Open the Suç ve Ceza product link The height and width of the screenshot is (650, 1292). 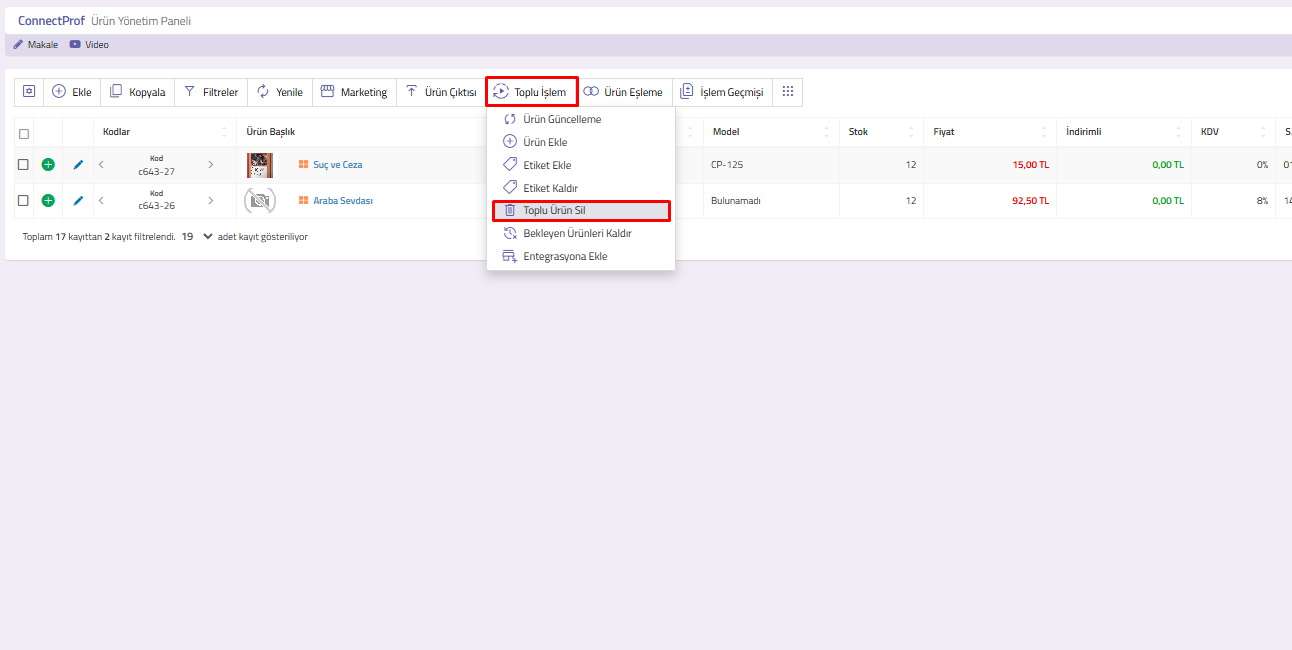click(338, 165)
